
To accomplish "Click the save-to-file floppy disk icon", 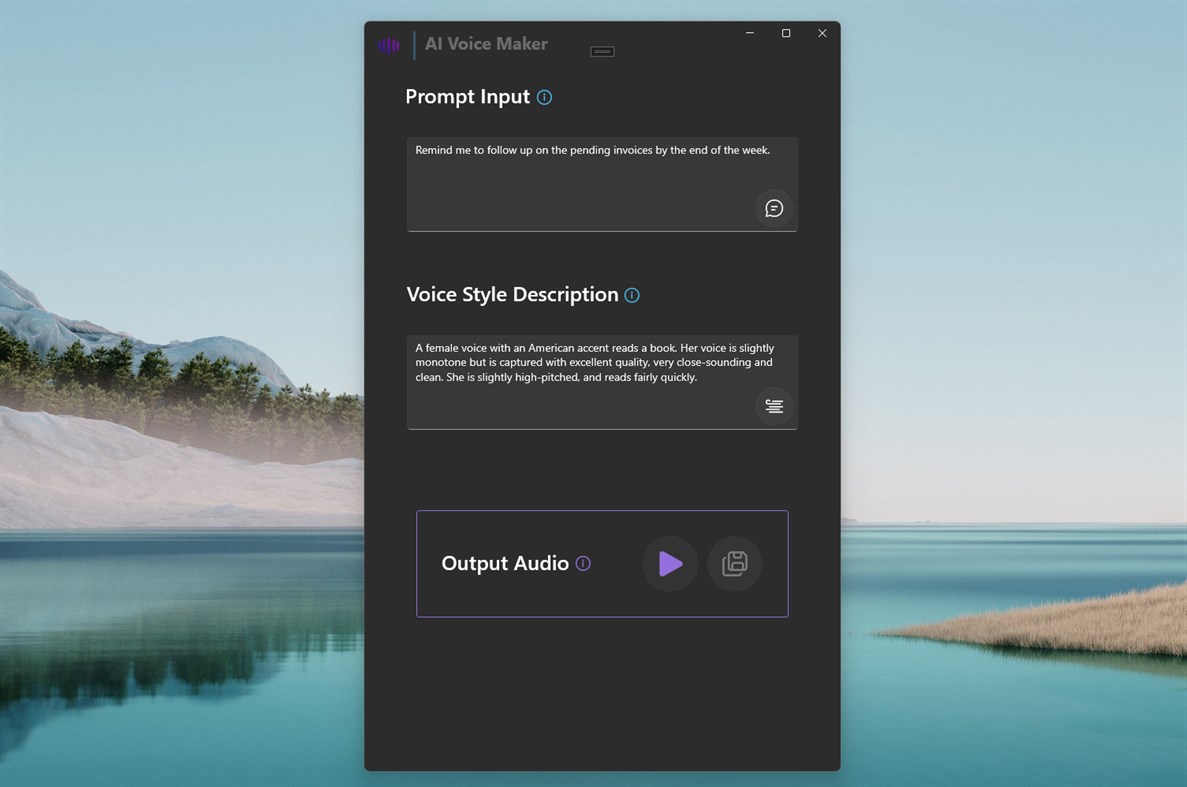I will point(734,563).
